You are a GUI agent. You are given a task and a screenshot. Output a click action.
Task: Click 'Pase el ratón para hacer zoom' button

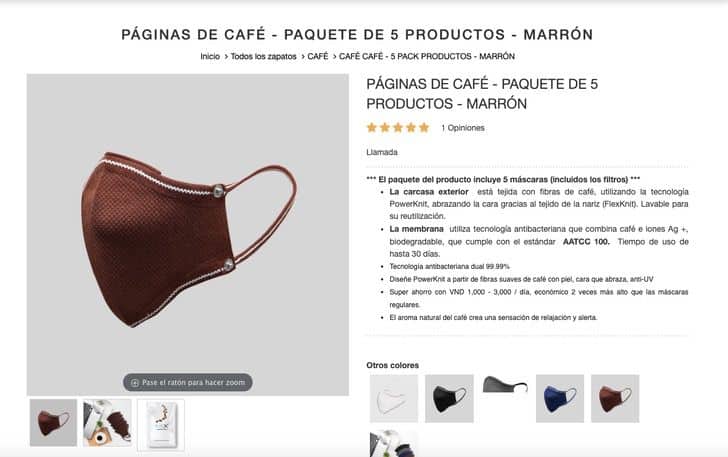(188, 382)
